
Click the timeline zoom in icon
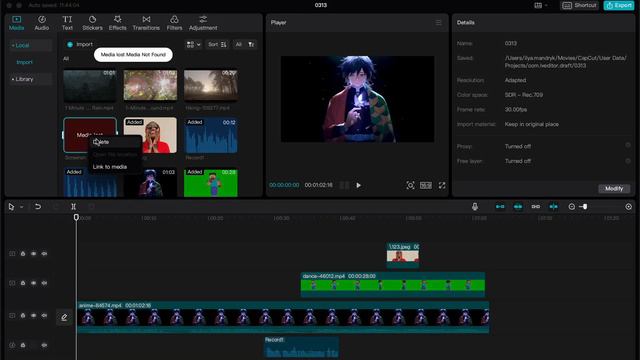click(629, 207)
